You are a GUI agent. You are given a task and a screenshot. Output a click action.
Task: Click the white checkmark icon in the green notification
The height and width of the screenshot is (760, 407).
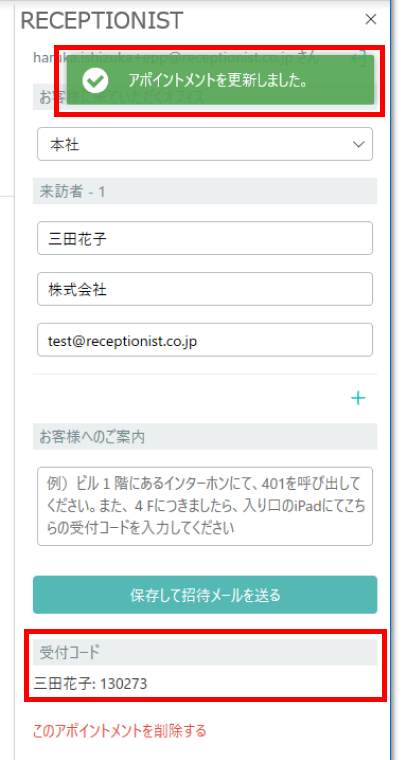pos(95,80)
